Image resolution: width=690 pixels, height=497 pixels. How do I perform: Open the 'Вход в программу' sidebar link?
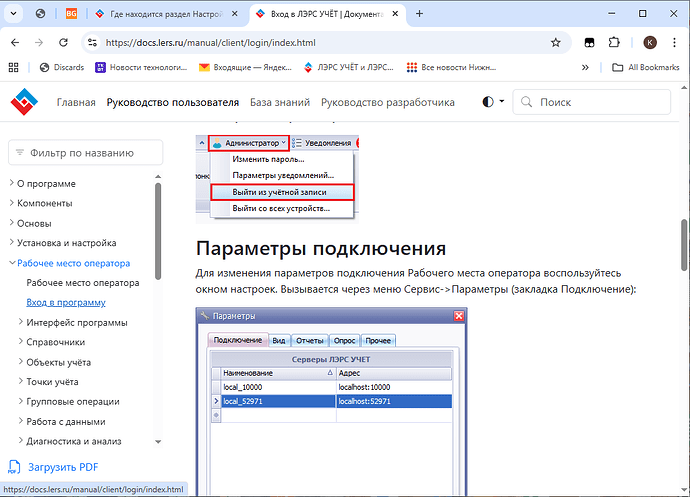coord(66,303)
